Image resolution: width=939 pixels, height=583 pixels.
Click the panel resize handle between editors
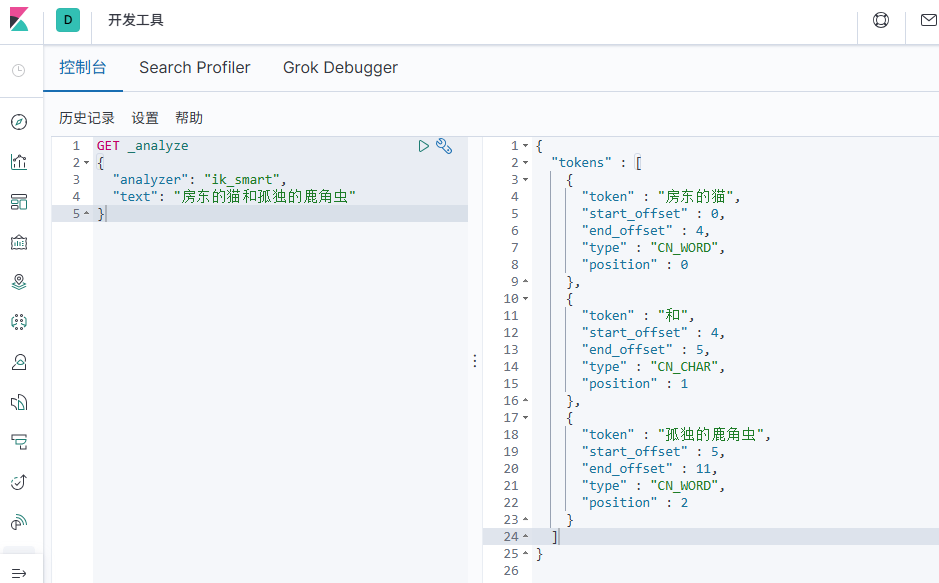pyautogui.click(x=475, y=361)
